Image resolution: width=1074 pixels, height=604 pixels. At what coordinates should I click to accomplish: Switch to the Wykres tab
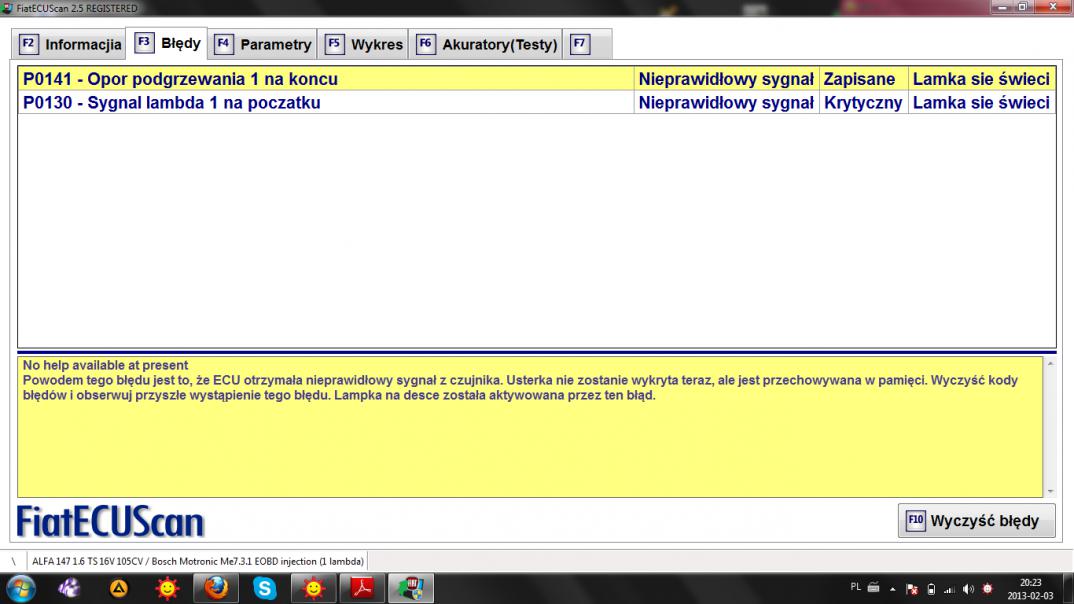point(363,45)
